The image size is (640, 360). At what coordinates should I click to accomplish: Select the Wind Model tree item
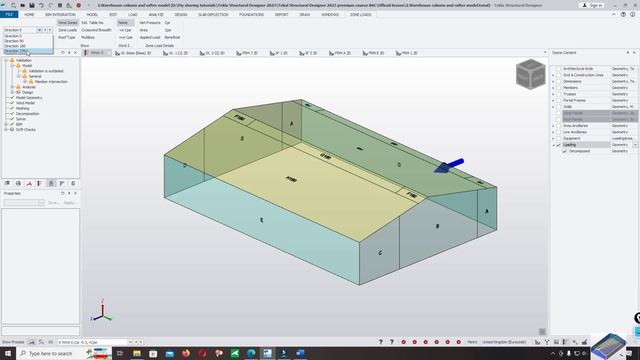pyautogui.click(x=25, y=103)
